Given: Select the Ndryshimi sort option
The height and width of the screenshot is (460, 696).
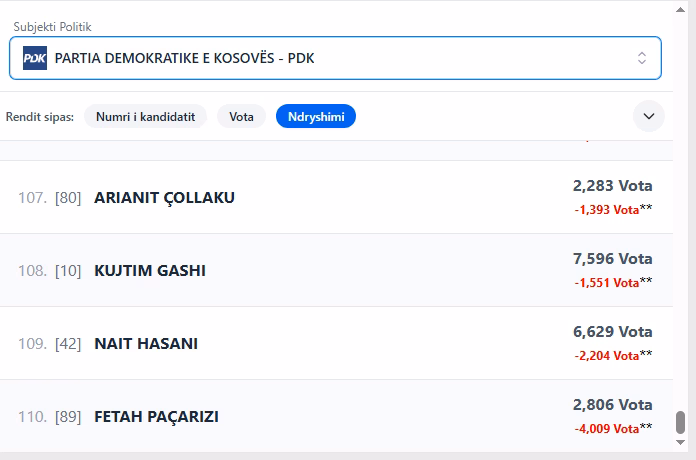Looking at the screenshot, I should click(315, 117).
